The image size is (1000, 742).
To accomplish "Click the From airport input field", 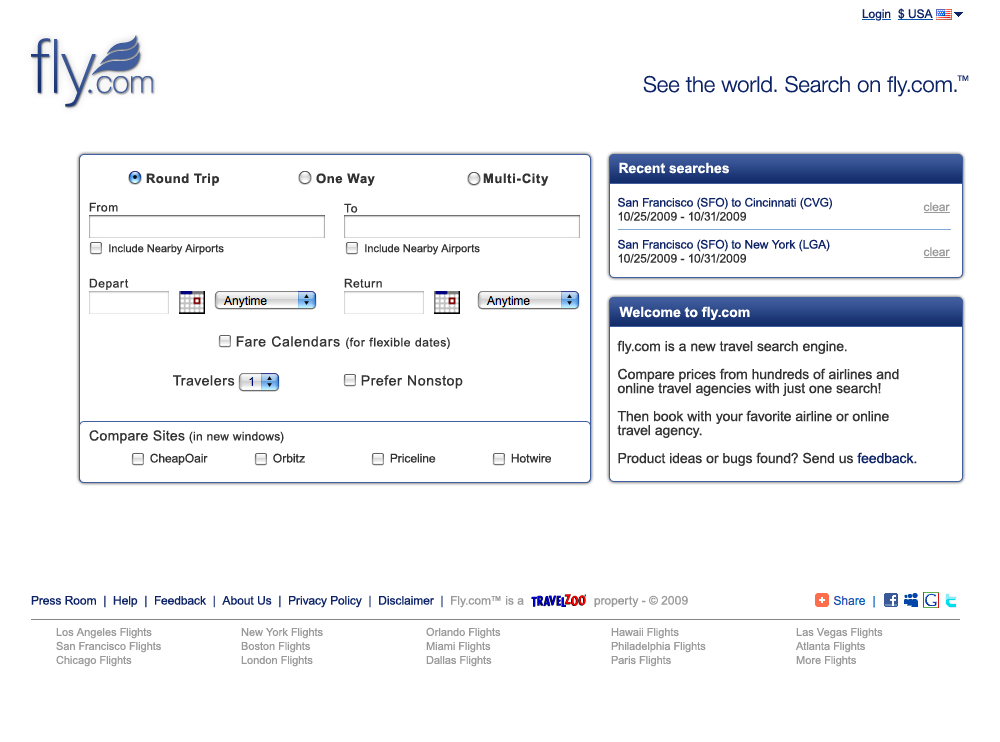I will [x=207, y=226].
